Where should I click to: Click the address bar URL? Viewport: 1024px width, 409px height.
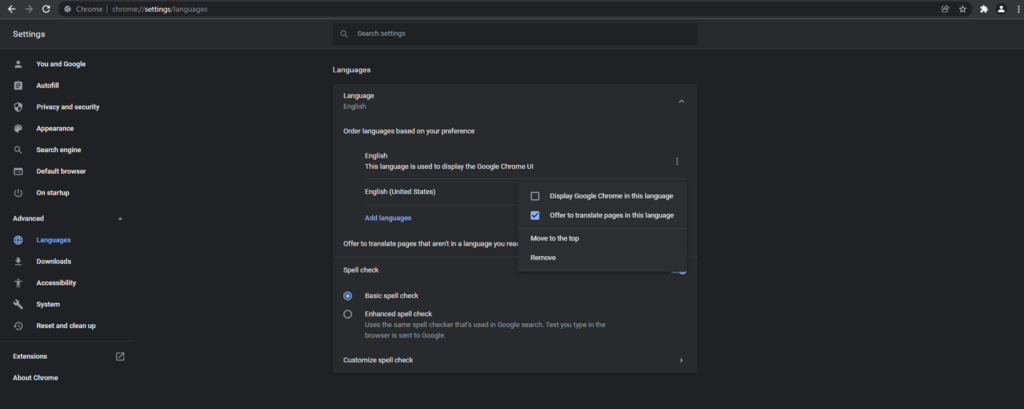click(x=160, y=9)
